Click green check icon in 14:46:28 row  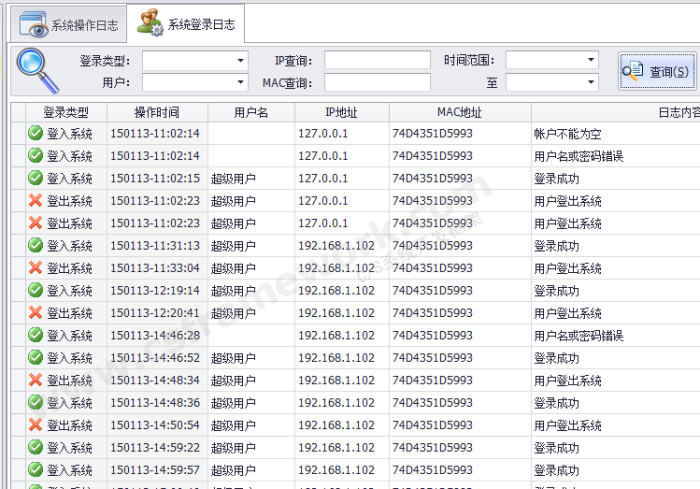(35, 336)
